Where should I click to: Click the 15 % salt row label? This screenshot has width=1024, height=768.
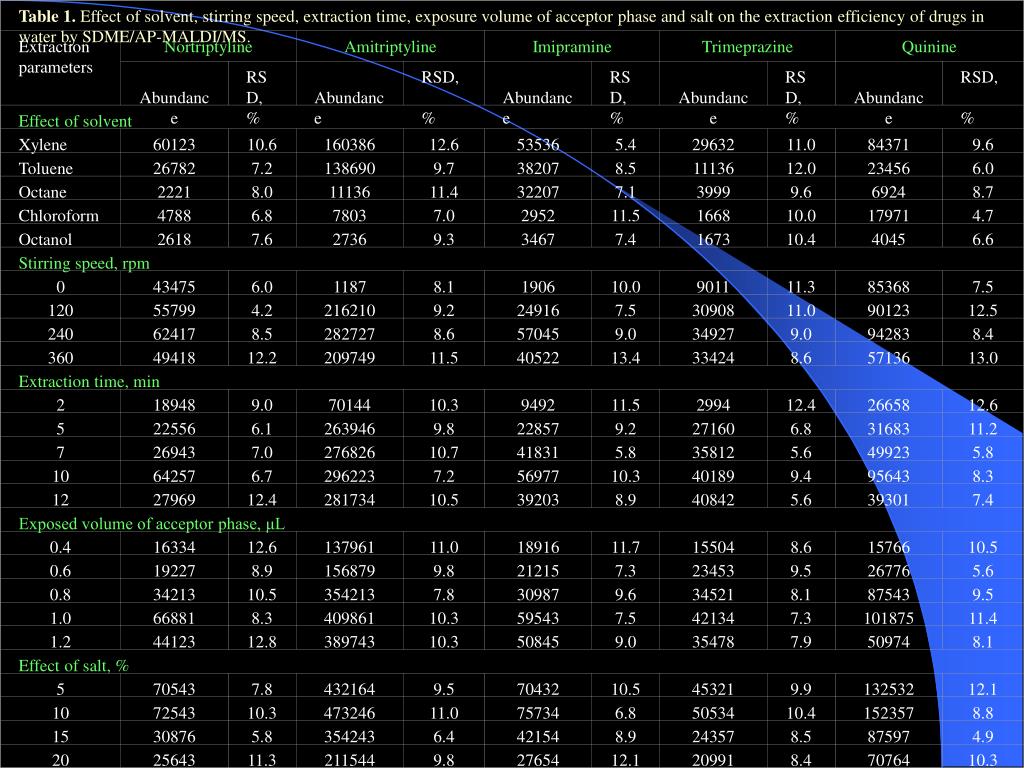coord(60,737)
